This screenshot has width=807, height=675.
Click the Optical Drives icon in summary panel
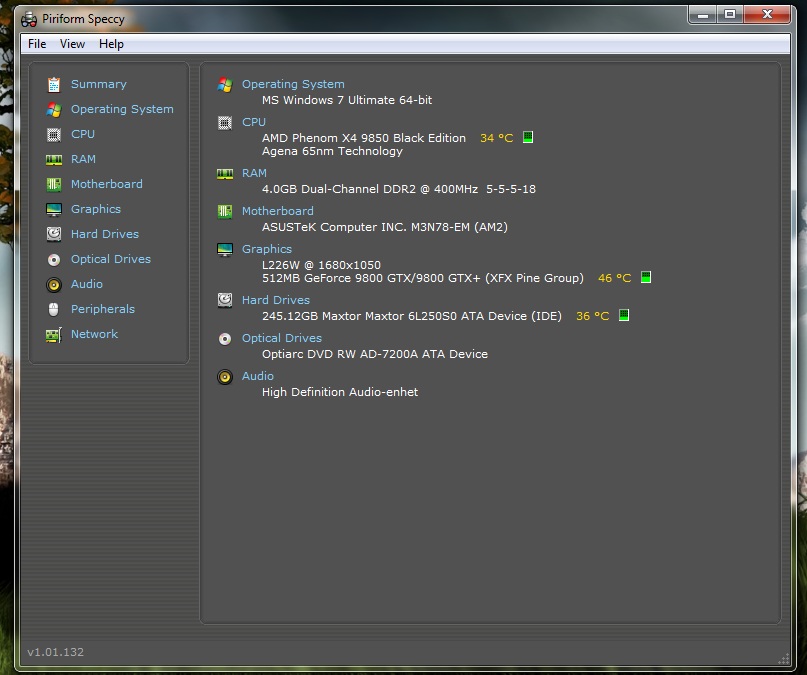[x=225, y=339]
